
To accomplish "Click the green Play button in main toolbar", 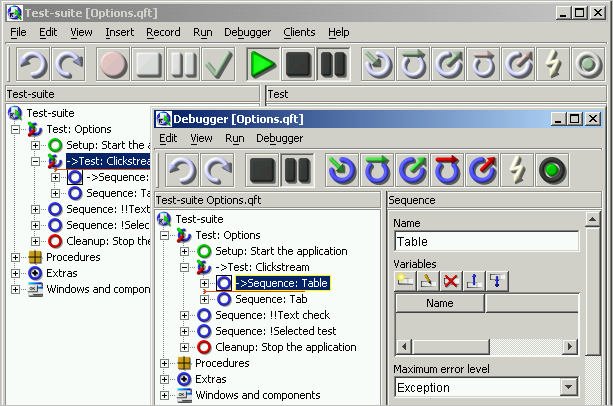I will click(264, 65).
